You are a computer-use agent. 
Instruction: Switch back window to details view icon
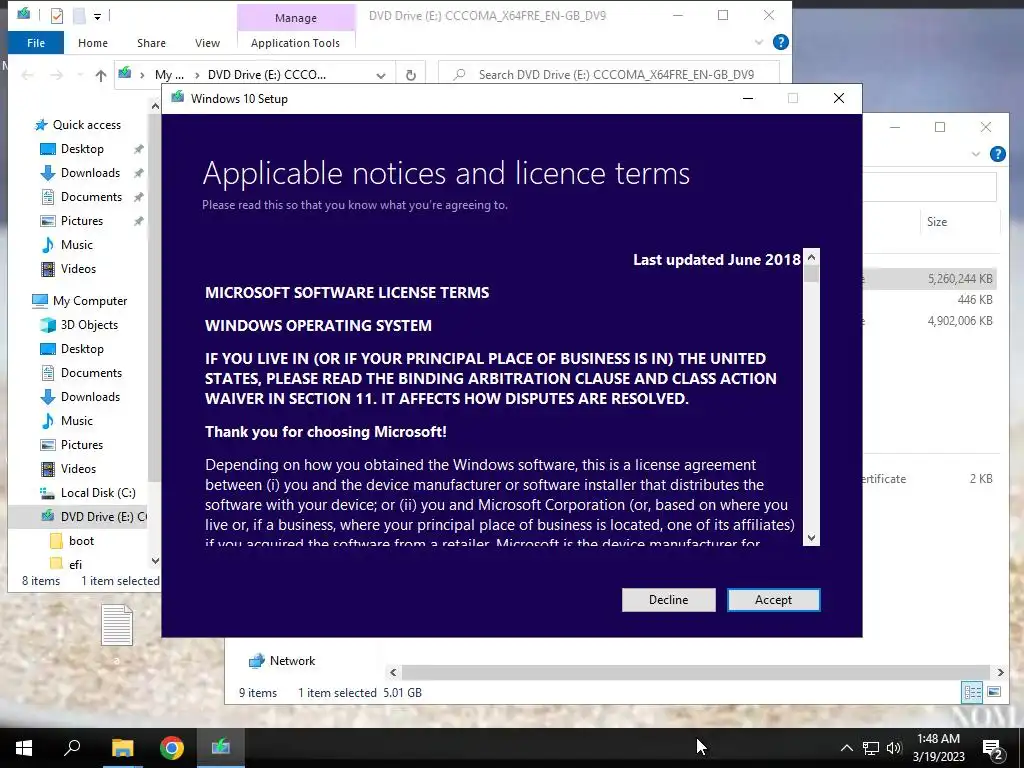[972, 692]
